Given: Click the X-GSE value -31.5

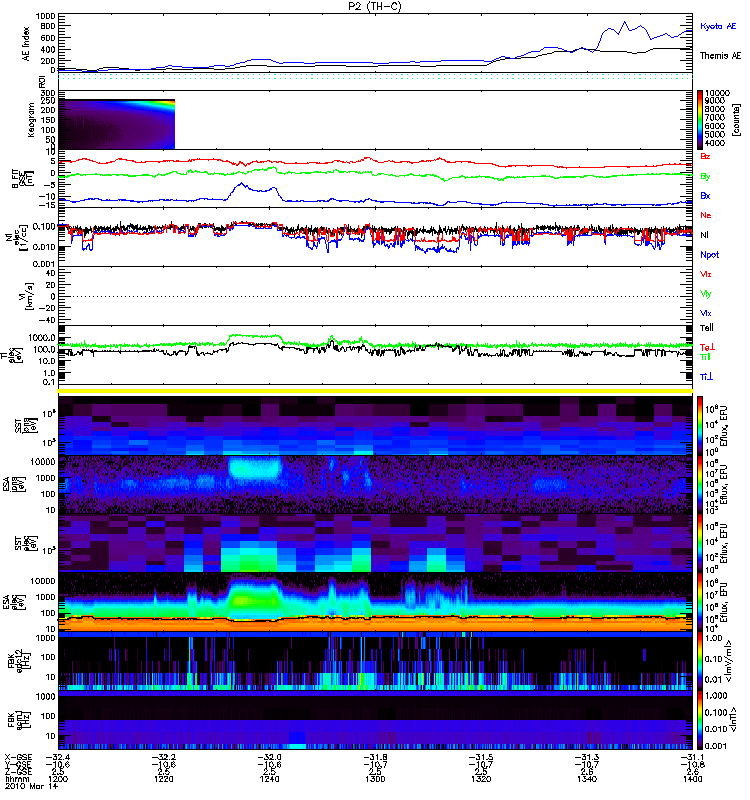Looking at the screenshot, I should (481, 757).
